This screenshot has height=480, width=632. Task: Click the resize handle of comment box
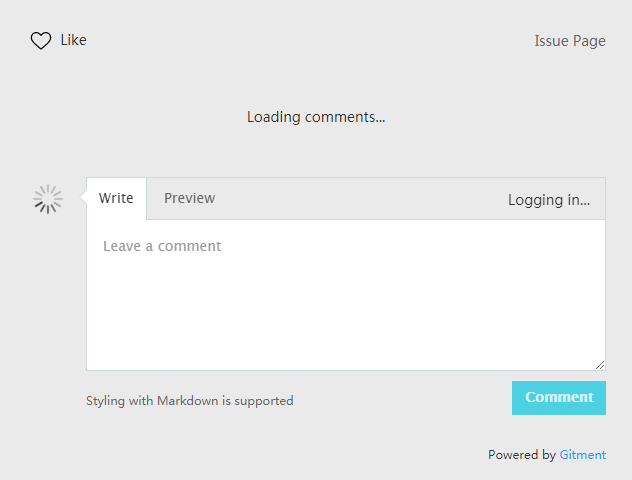(x=600, y=365)
